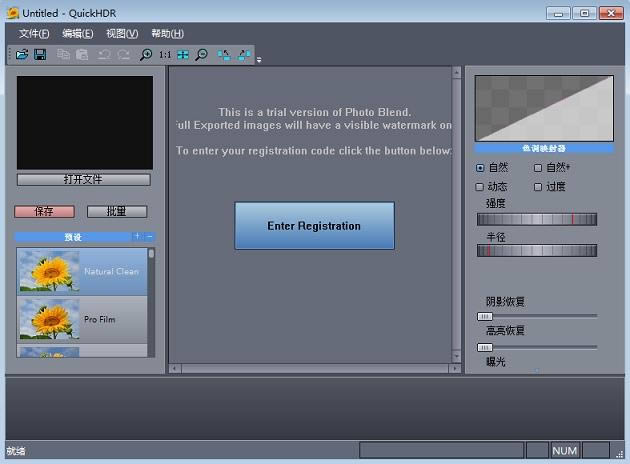This screenshot has height=464, width=630.
Task: Click the preset list vertical scrollbar
Action: click(x=151, y=303)
